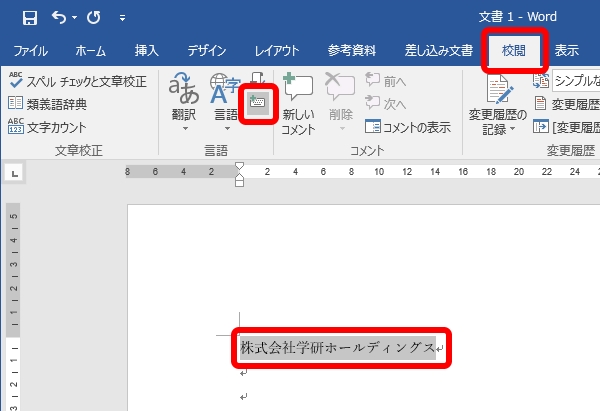Open the 変更履歴 markup options item
This screenshot has height=411, width=600.
click(x=567, y=104)
